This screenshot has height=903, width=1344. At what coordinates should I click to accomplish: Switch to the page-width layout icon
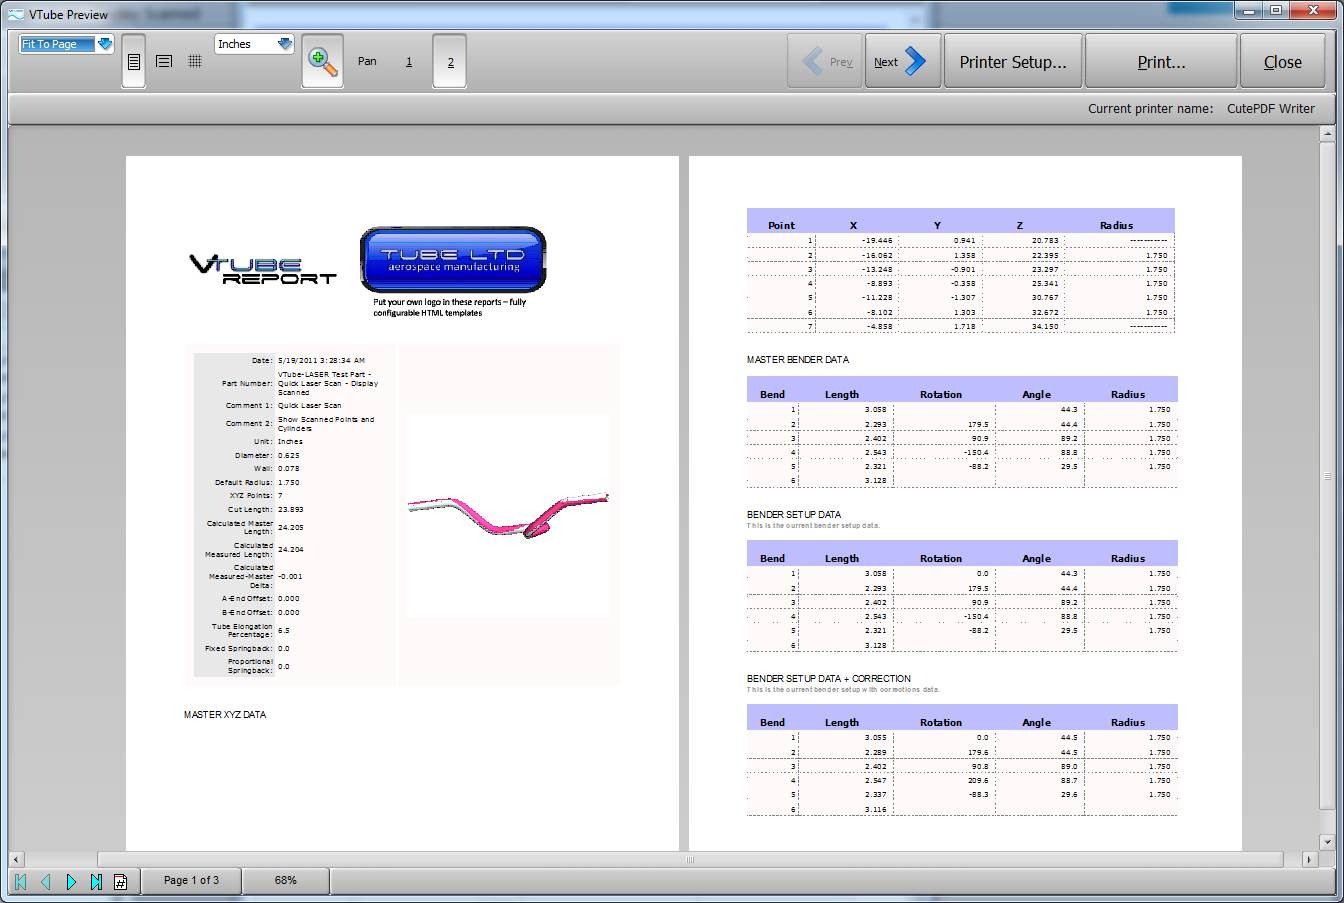[x=164, y=62]
